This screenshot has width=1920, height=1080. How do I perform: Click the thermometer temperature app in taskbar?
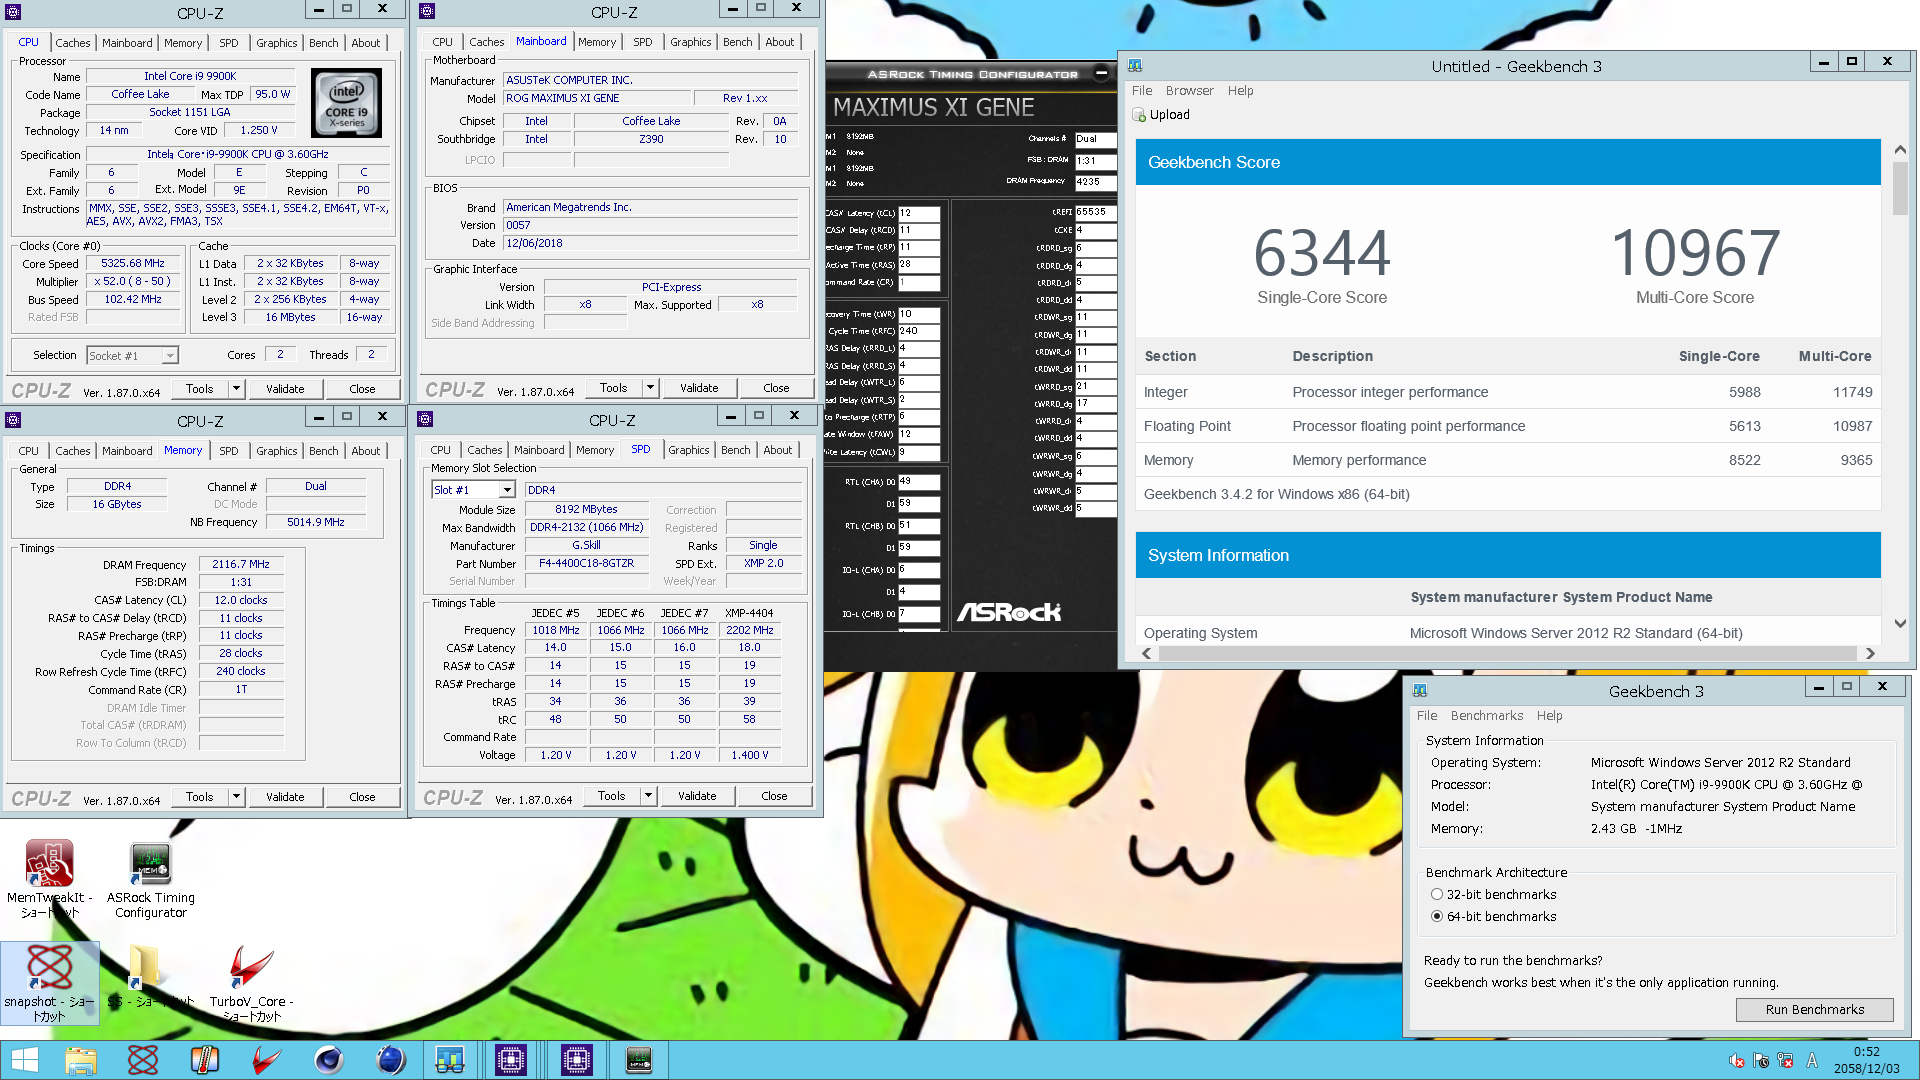[x=205, y=1060]
